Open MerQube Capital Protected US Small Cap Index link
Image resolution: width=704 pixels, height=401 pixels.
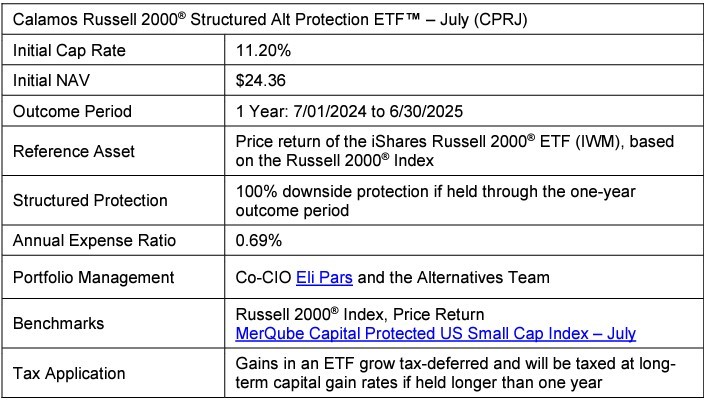pos(436,333)
